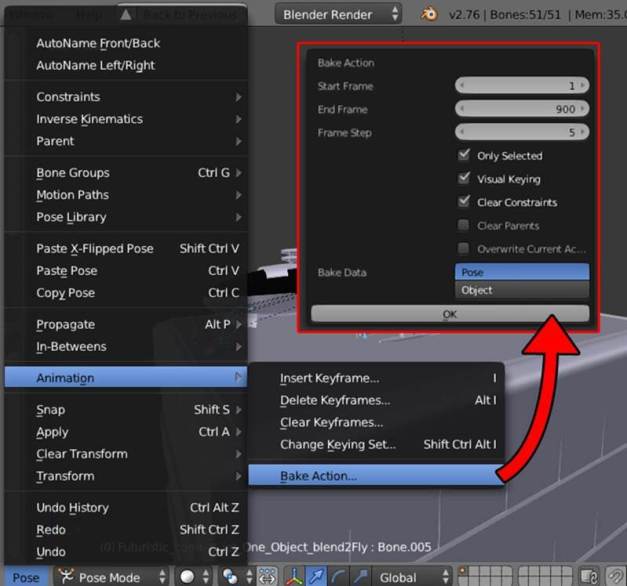Viewport: 627px width, 586px height.
Task: Confirm Bake Action with OK button
Action: point(450,314)
